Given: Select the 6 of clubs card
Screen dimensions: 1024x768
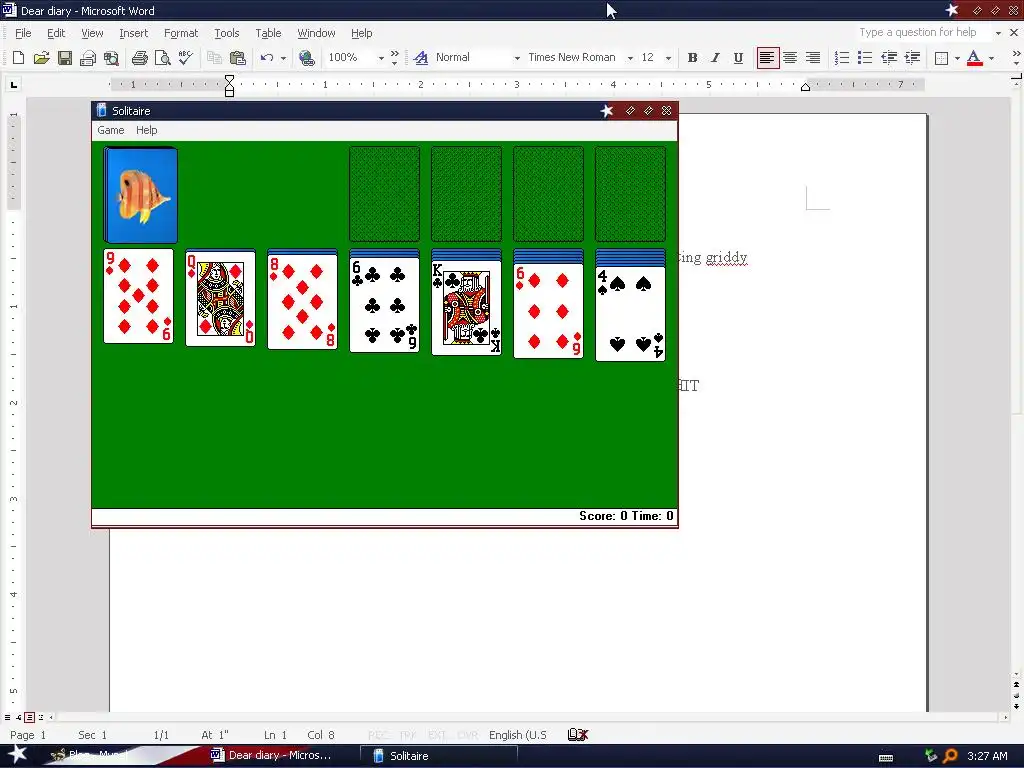Looking at the screenshot, I should pos(385,305).
